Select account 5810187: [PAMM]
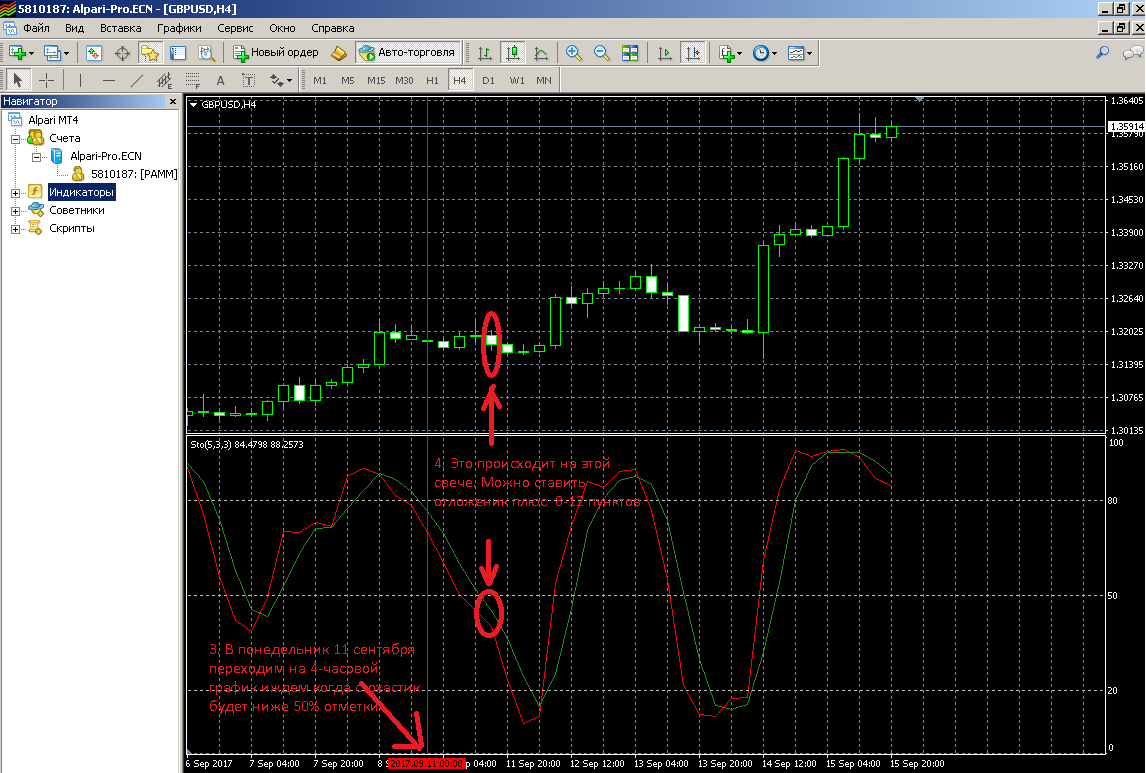The width and height of the screenshot is (1146, 773). (x=134, y=174)
